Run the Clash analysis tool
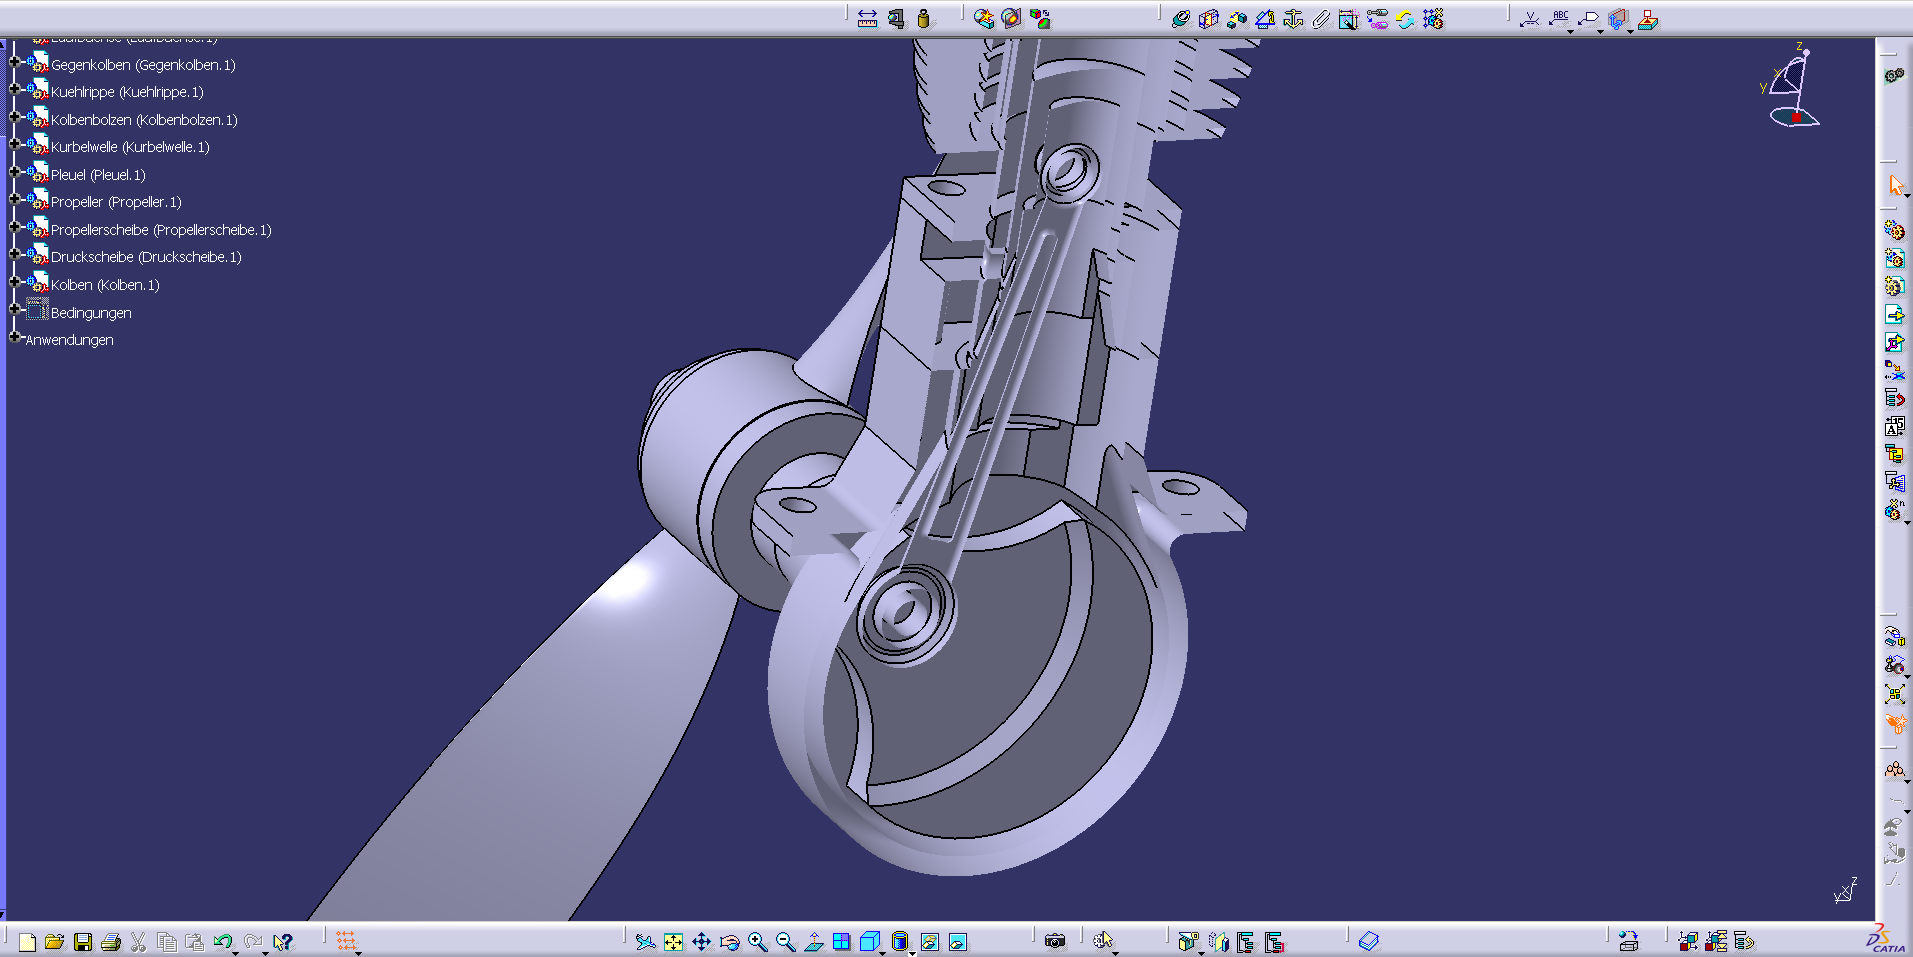Image resolution: width=1913 pixels, height=957 pixels. (984, 18)
